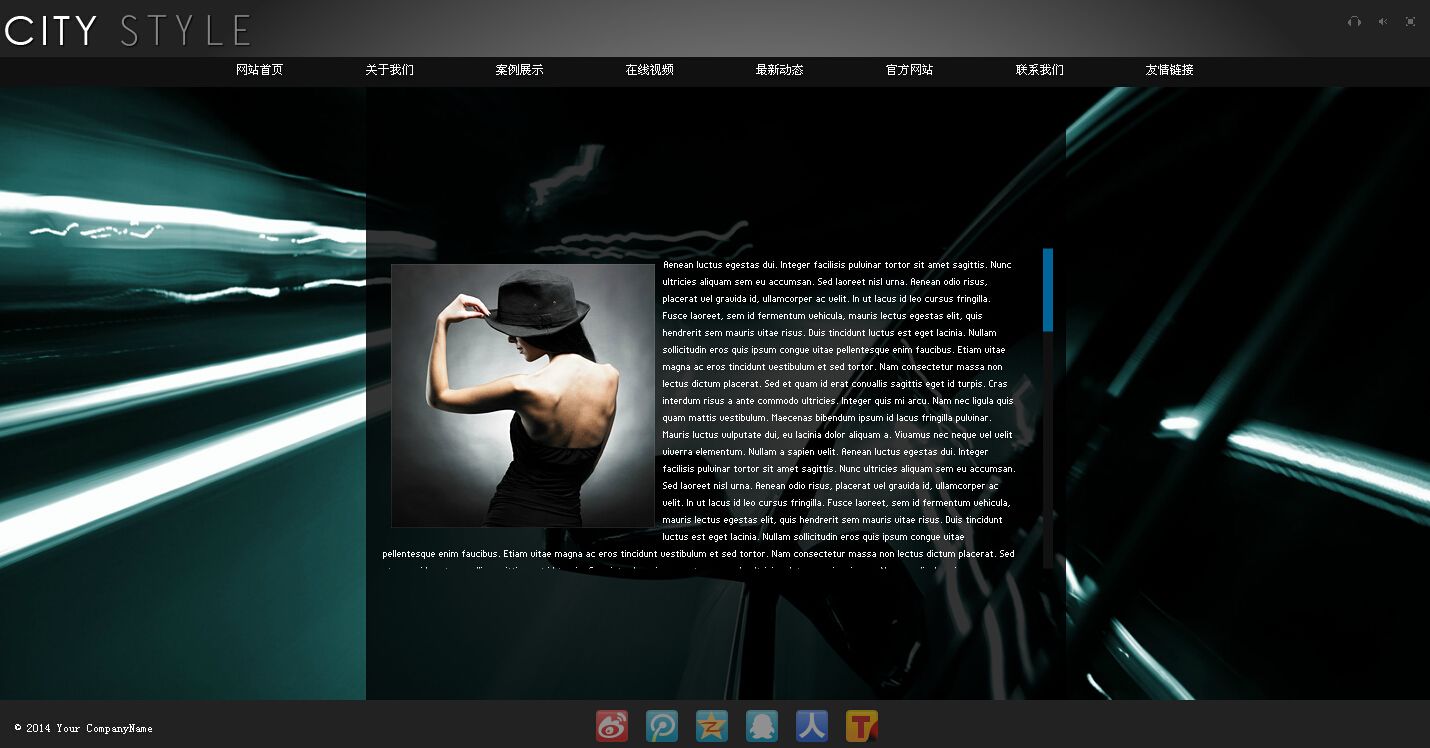Click the CITY STYLE logo
Screen dimensions: 1430x748
(x=127, y=30)
